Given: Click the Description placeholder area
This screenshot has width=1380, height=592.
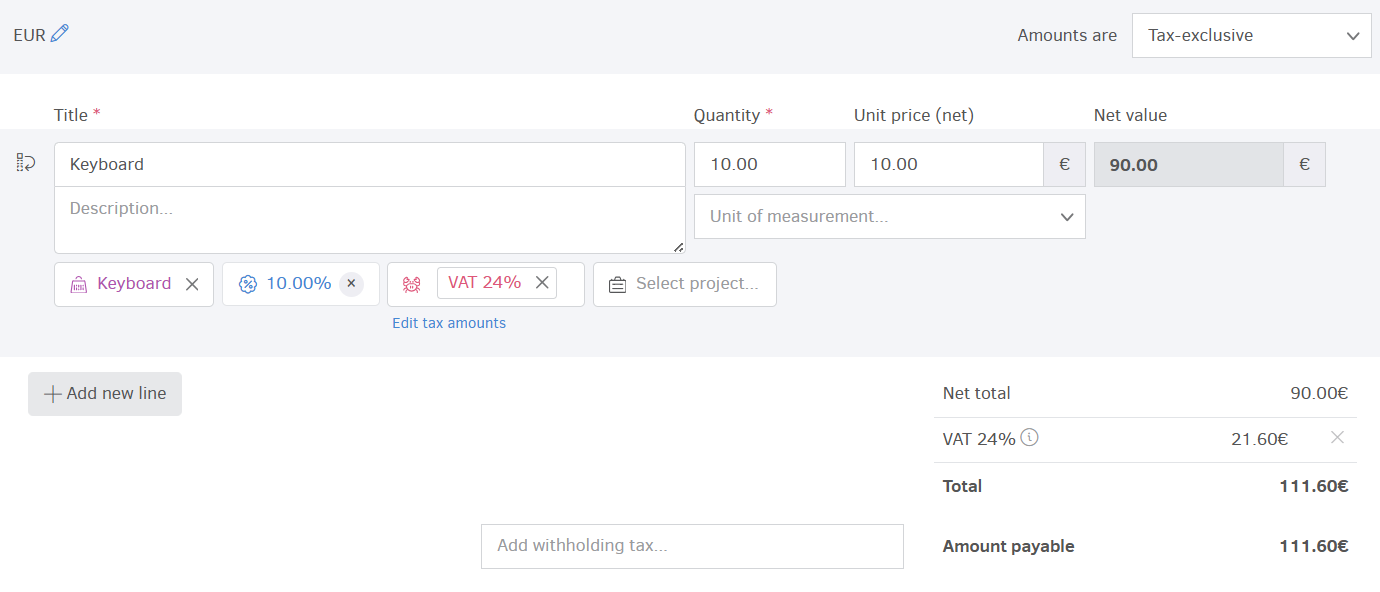Looking at the screenshot, I should pos(370,220).
